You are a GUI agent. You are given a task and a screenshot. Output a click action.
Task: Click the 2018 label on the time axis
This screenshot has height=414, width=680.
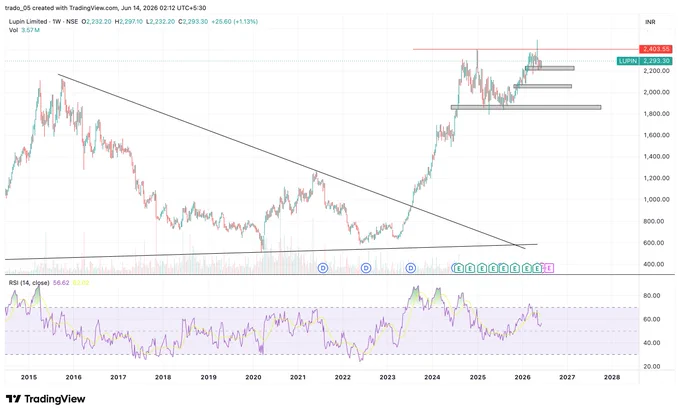163,377
